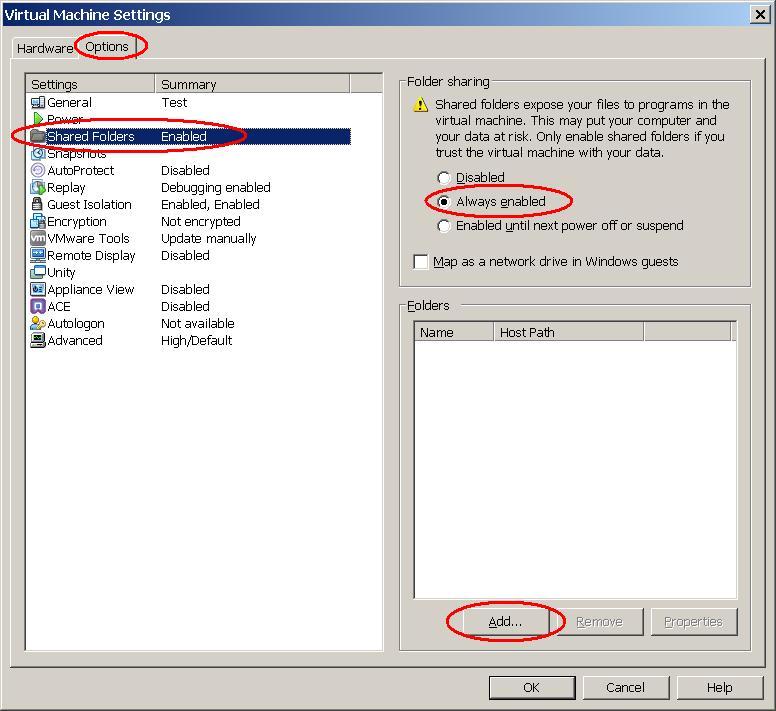Click the Replay settings icon
Screen dimensions: 776x711
(x=38, y=187)
